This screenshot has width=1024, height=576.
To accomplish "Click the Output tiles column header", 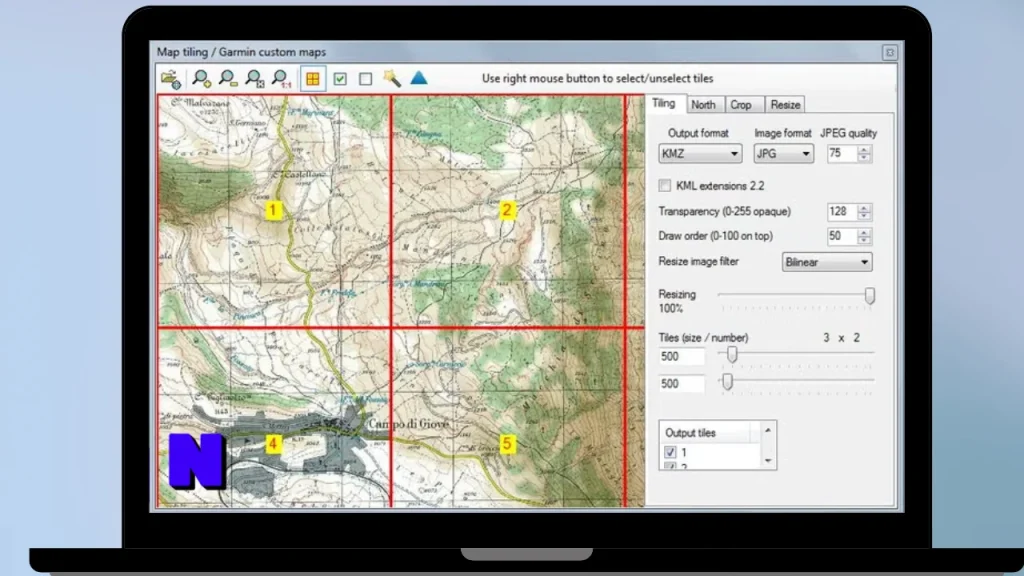I will point(705,433).
